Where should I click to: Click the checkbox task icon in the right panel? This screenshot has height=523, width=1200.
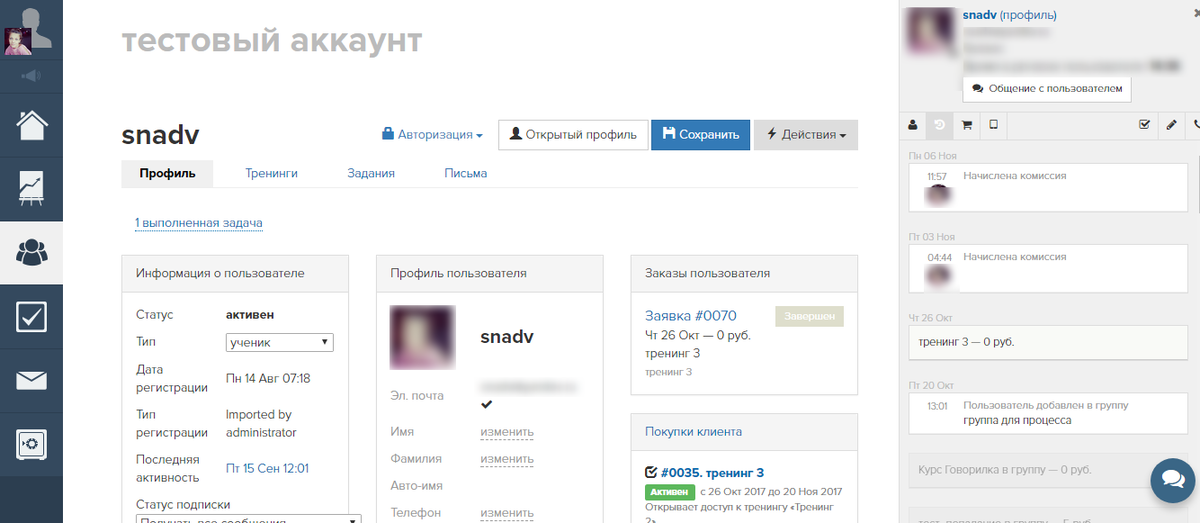[x=1145, y=125]
